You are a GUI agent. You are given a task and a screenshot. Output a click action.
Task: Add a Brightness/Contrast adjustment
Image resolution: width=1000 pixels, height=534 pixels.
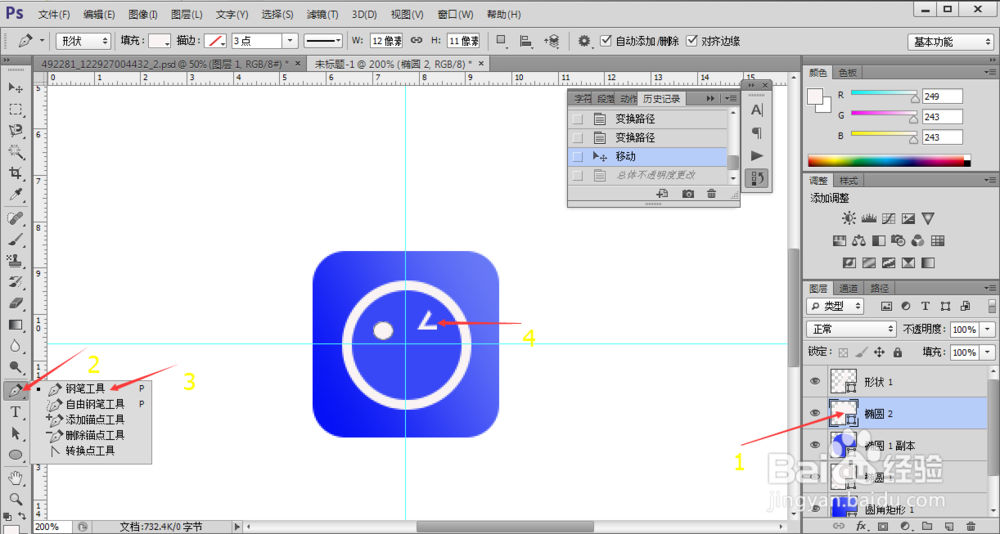coord(848,219)
